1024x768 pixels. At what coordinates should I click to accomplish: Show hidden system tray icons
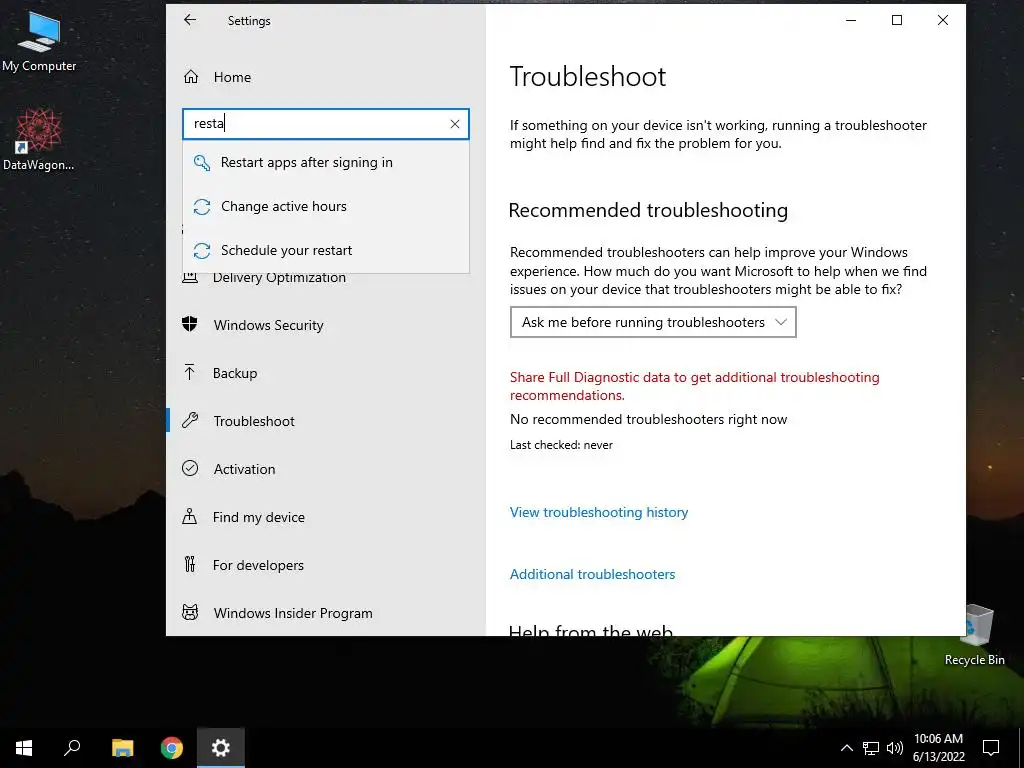tap(846, 748)
